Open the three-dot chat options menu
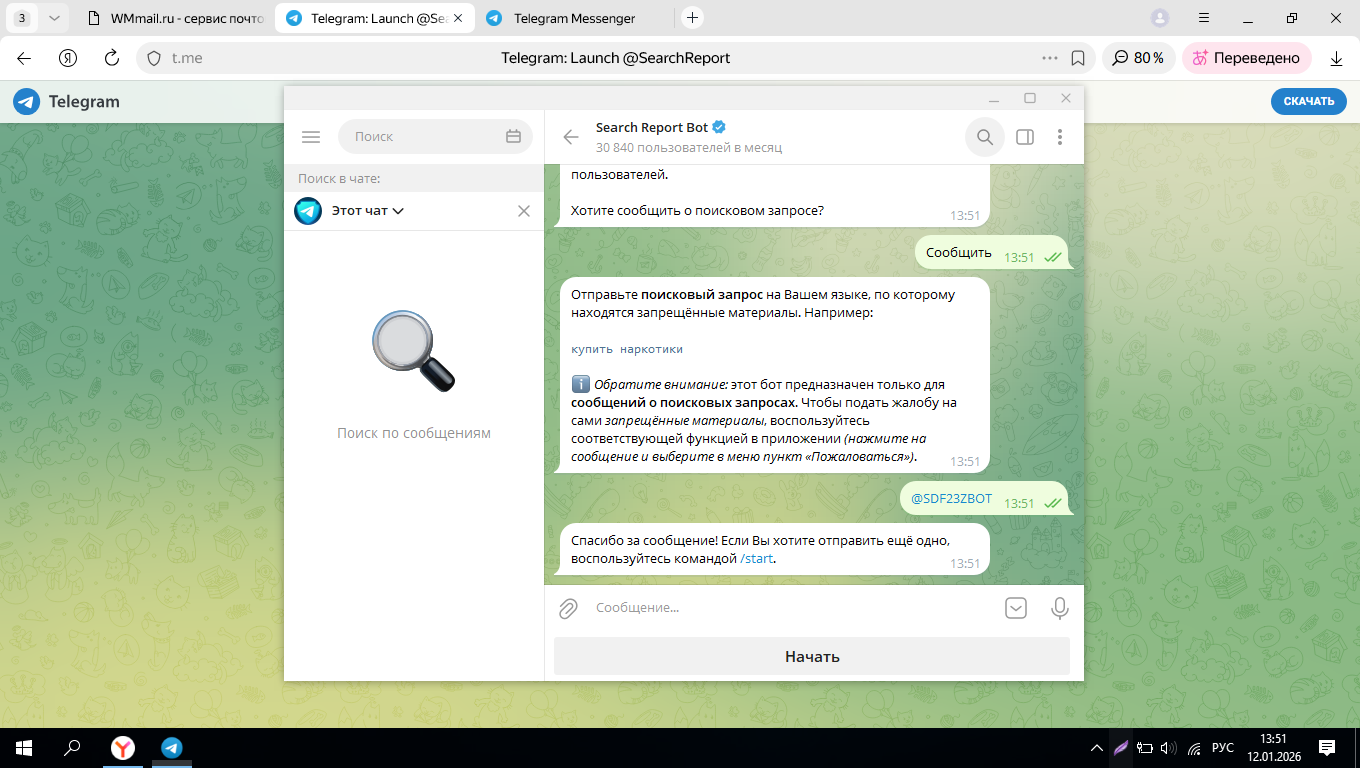 click(1060, 137)
